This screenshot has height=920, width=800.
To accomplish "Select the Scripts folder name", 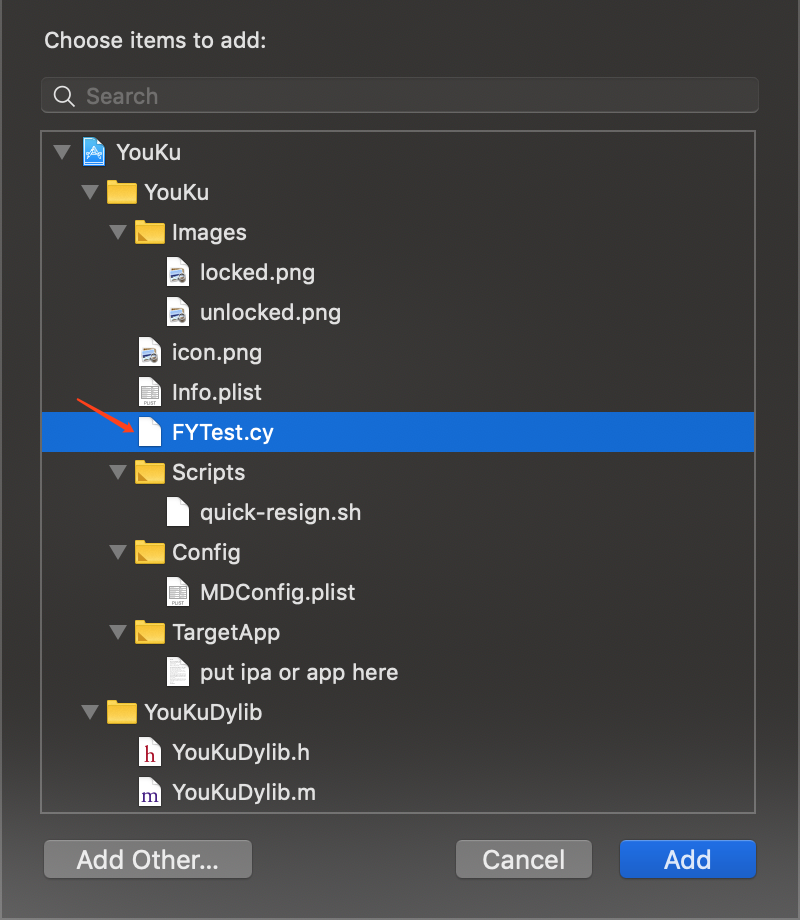I will click(x=208, y=473).
